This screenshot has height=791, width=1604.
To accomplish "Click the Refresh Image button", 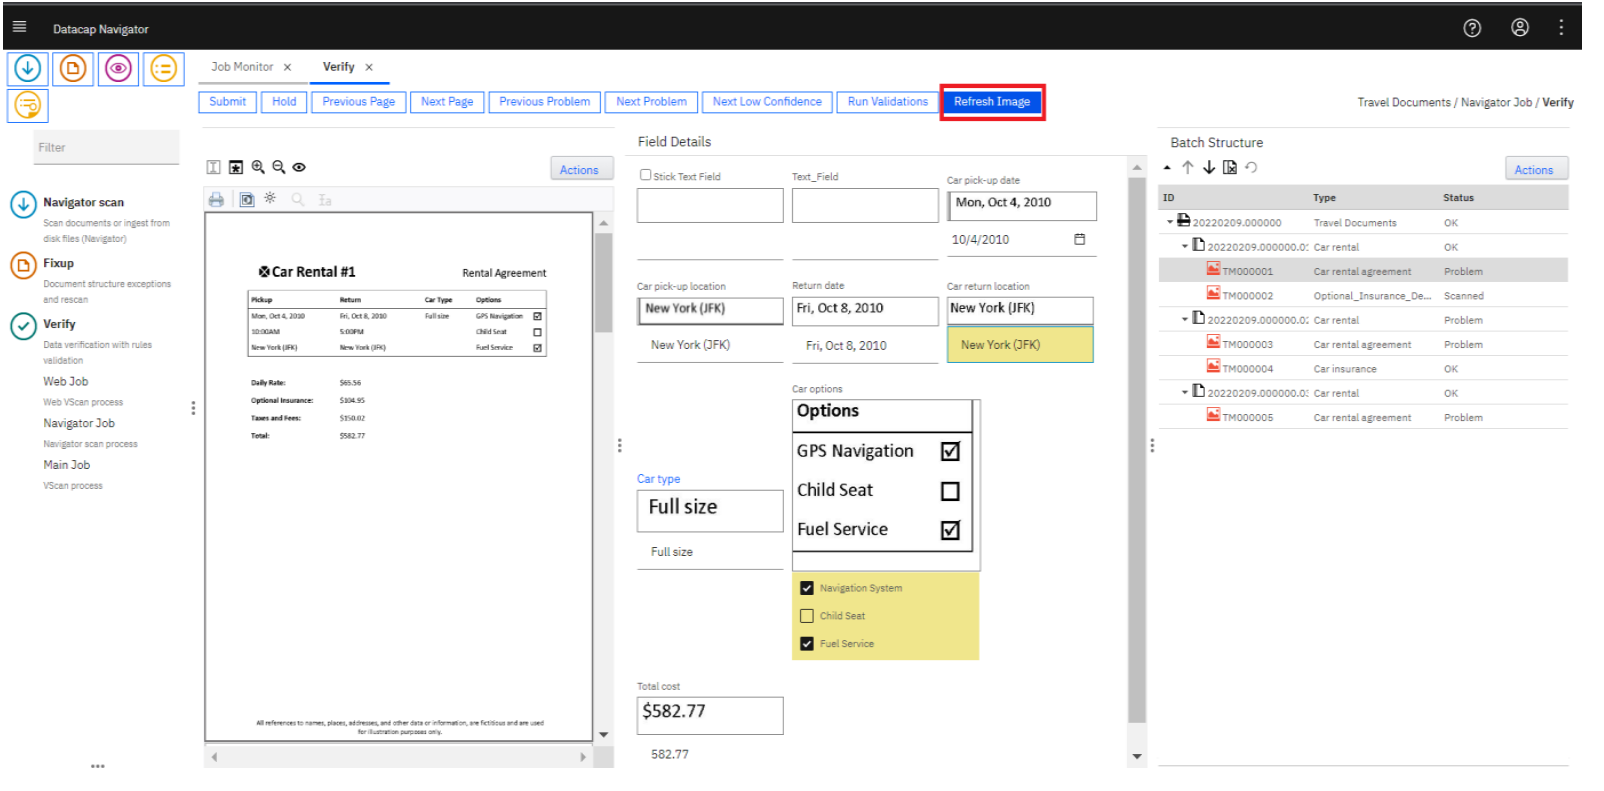I will coord(991,102).
